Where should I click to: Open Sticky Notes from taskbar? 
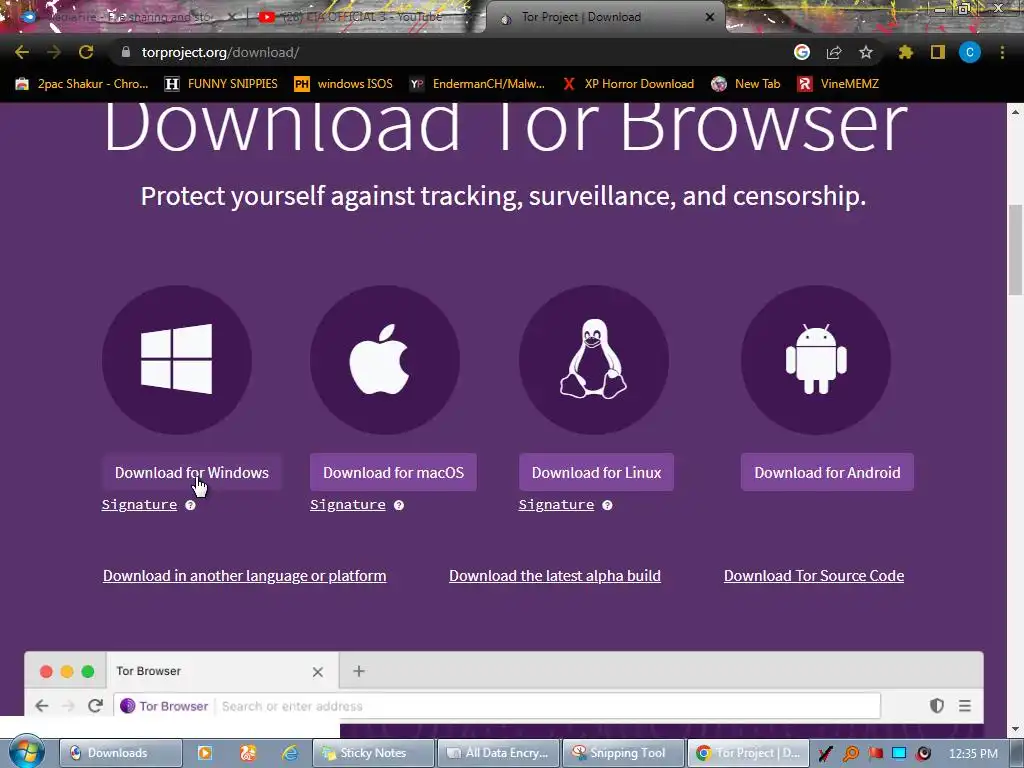374,753
